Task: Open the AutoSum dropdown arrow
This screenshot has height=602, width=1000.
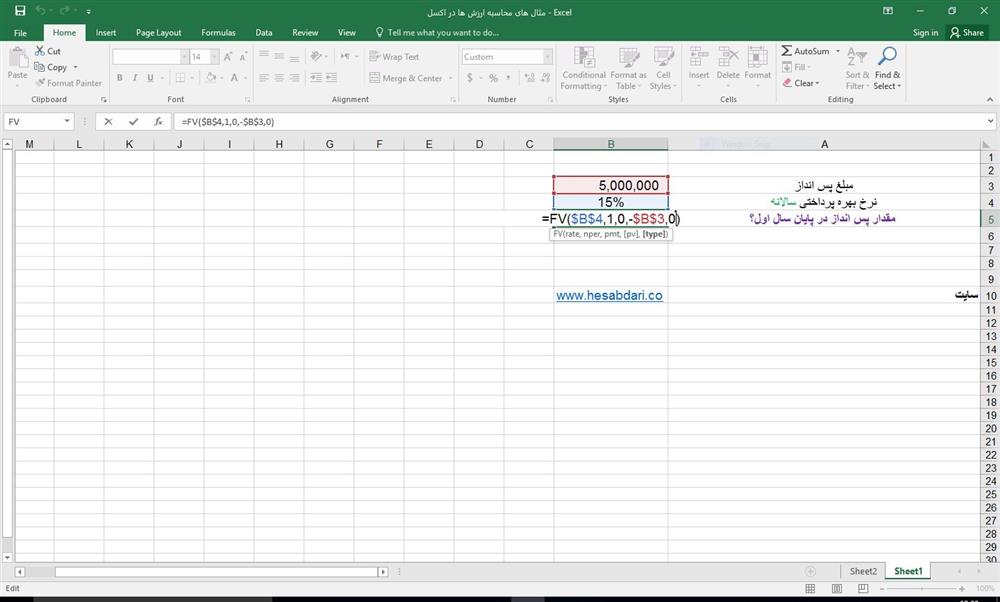Action: 834,51
